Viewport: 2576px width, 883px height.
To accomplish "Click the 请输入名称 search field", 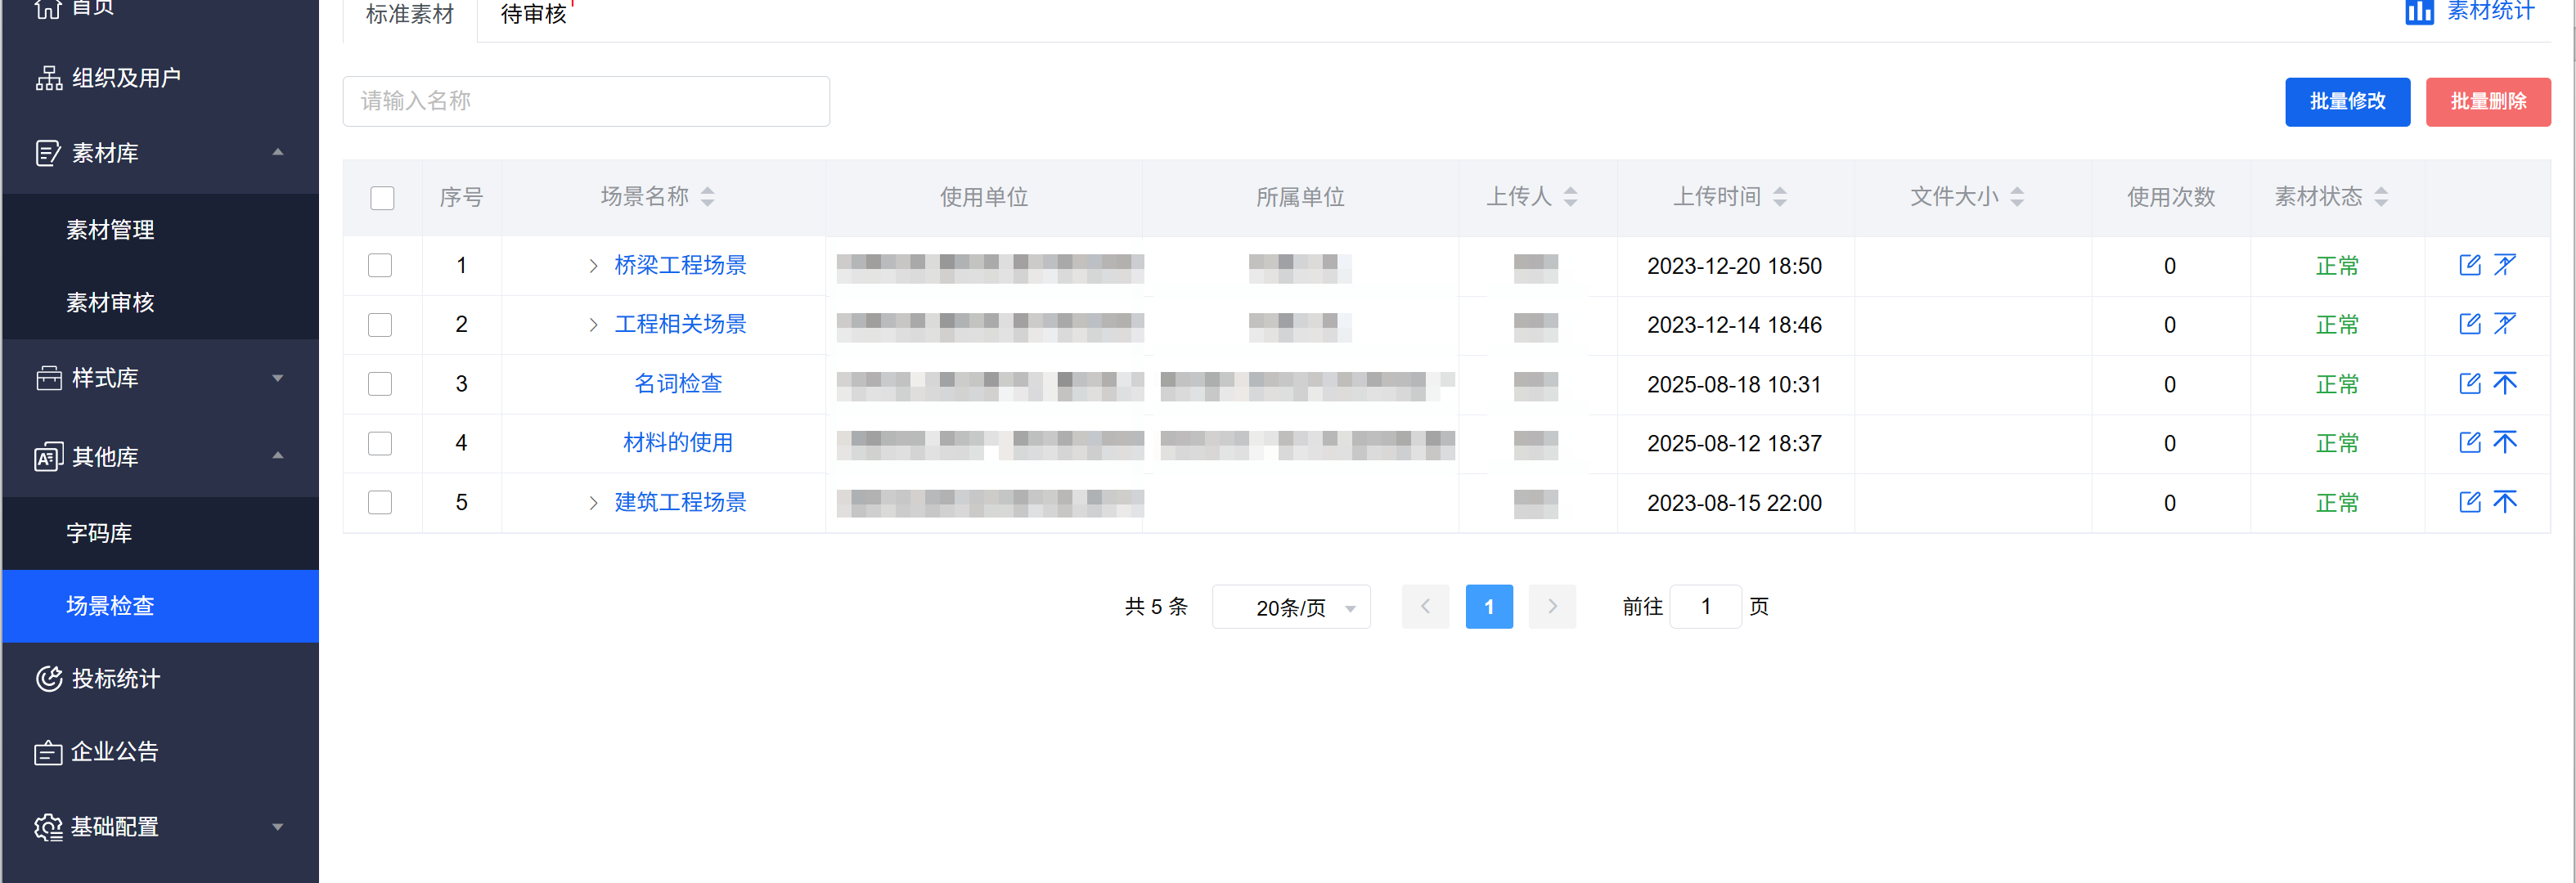I will pos(586,101).
